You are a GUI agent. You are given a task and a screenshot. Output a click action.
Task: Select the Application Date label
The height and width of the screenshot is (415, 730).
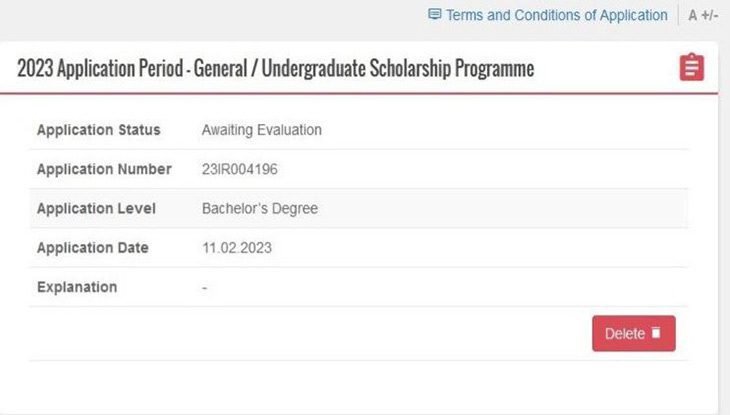pos(92,247)
